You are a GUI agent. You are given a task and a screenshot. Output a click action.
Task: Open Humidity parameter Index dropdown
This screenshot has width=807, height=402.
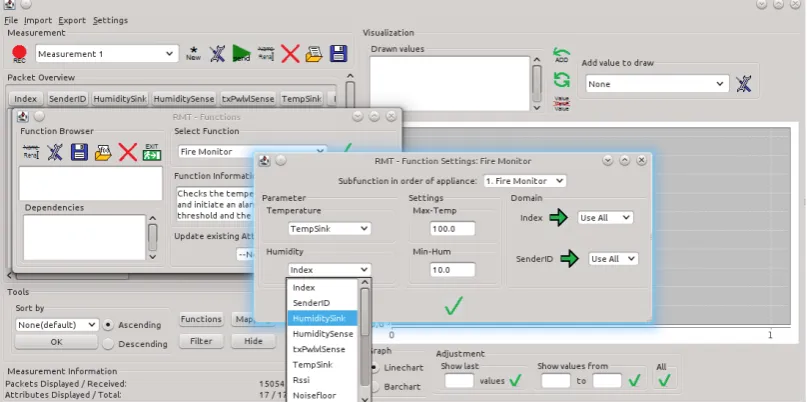(x=329, y=270)
